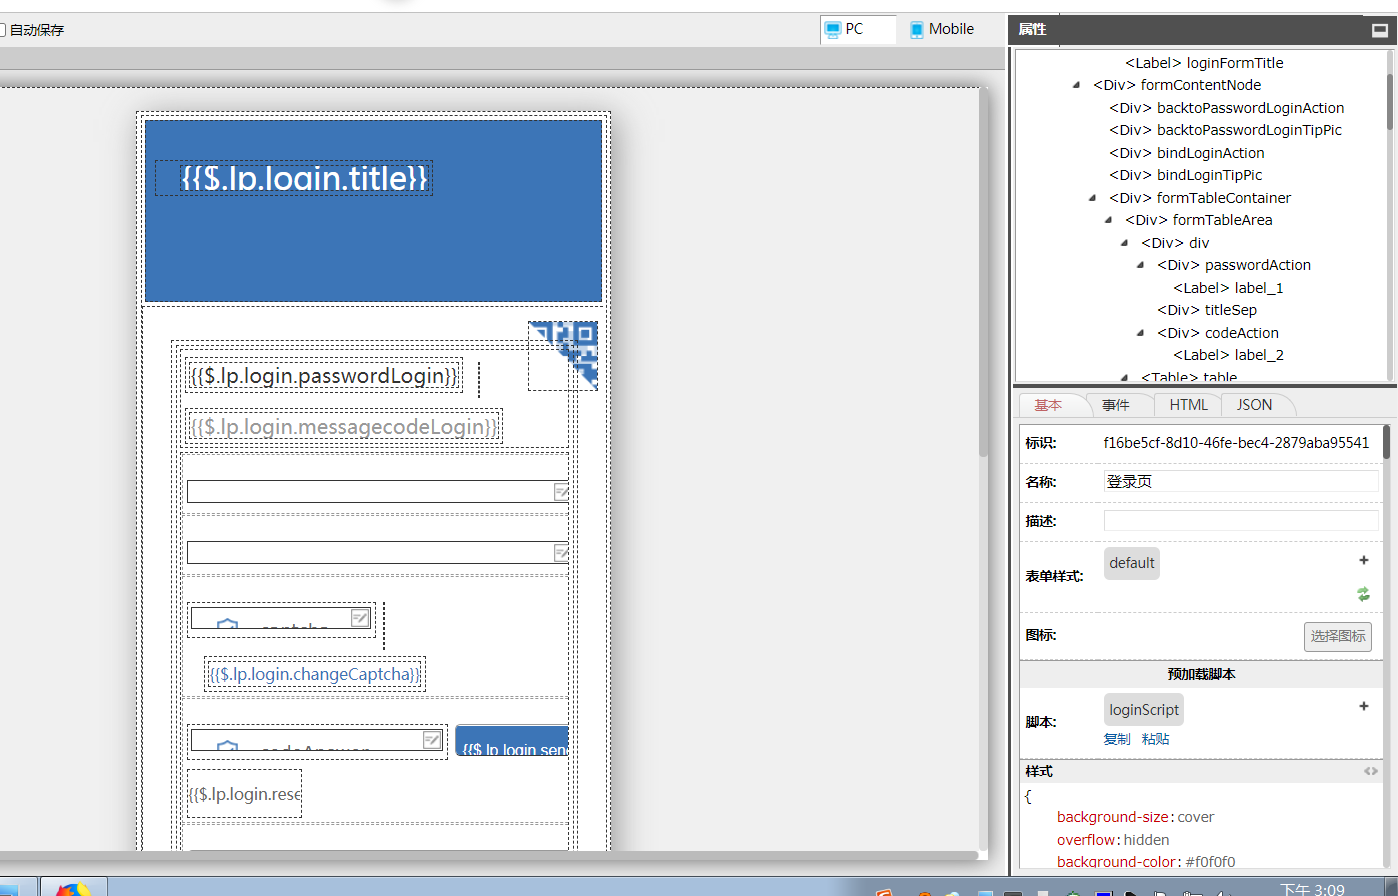Select label_1 in the tree
The height and width of the screenshot is (896, 1398).
pos(1228,288)
